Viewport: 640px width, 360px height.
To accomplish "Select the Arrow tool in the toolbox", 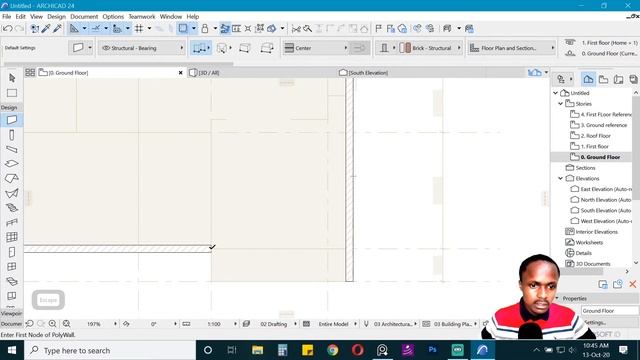I will point(12,78).
